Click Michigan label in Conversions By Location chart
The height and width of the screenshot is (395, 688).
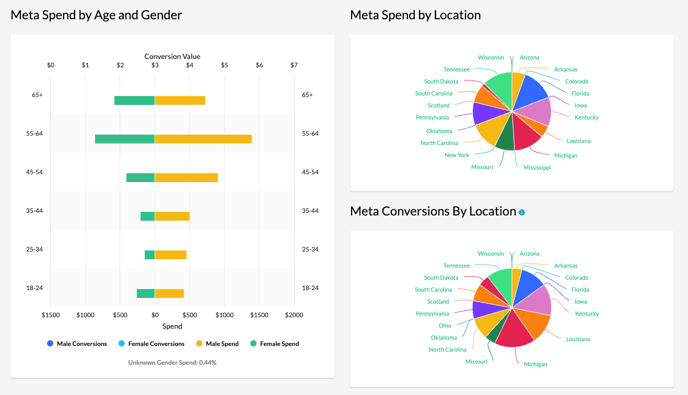(x=535, y=364)
